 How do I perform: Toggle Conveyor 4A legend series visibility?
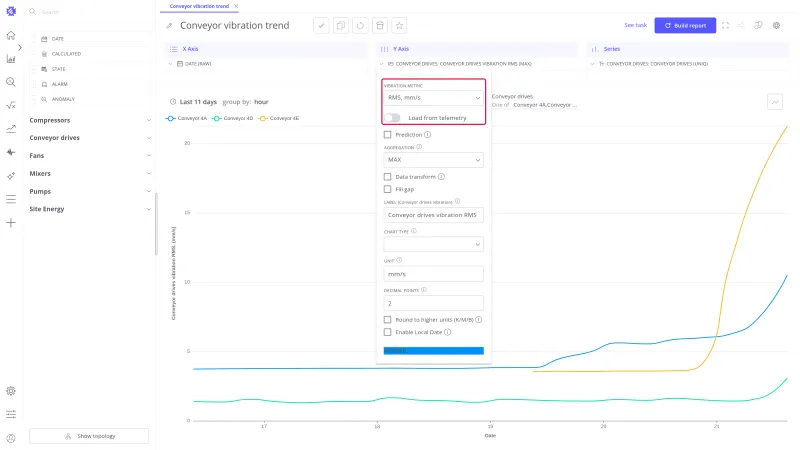(187, 118)
